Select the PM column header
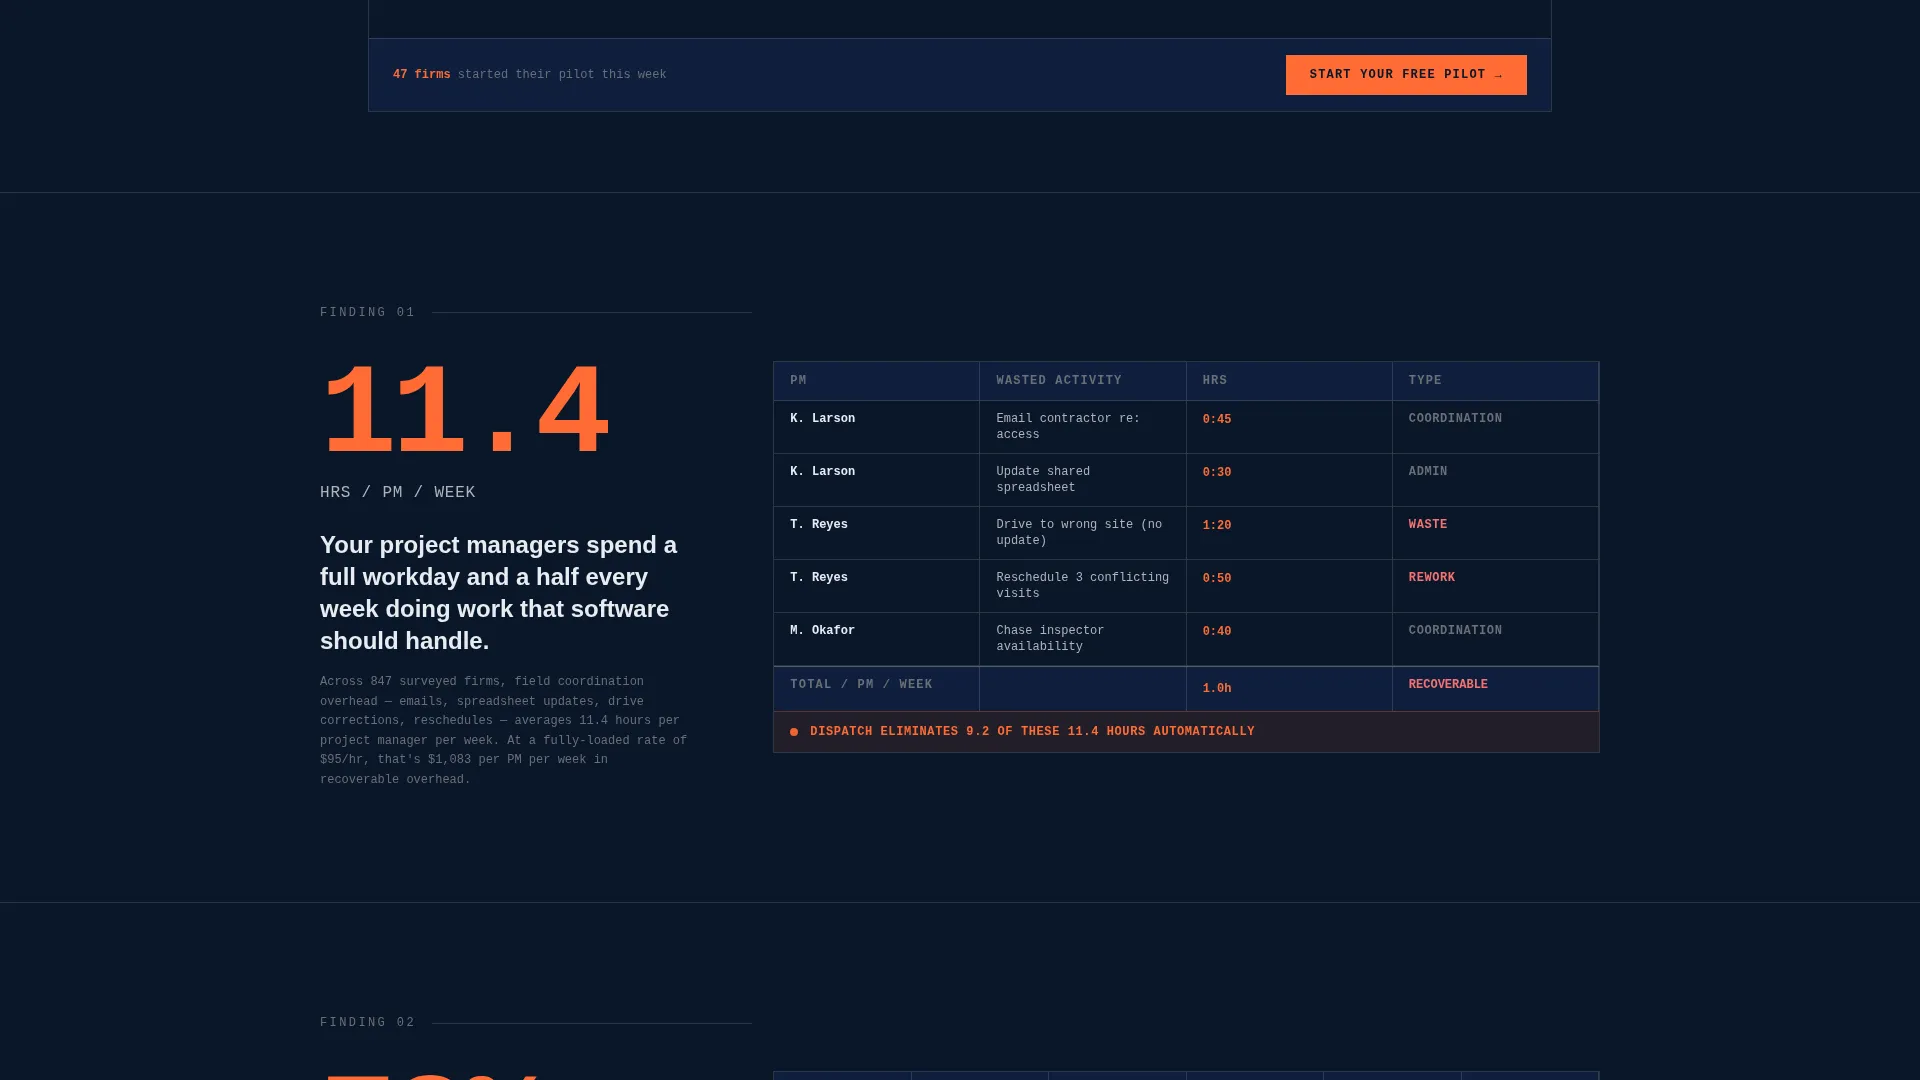This screenshot has height=1080, width=1920. pos(876,381)
